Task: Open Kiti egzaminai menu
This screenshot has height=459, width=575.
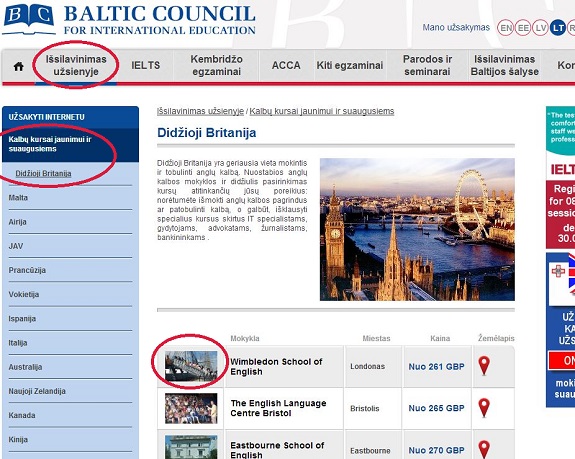Action: (350, 65)
